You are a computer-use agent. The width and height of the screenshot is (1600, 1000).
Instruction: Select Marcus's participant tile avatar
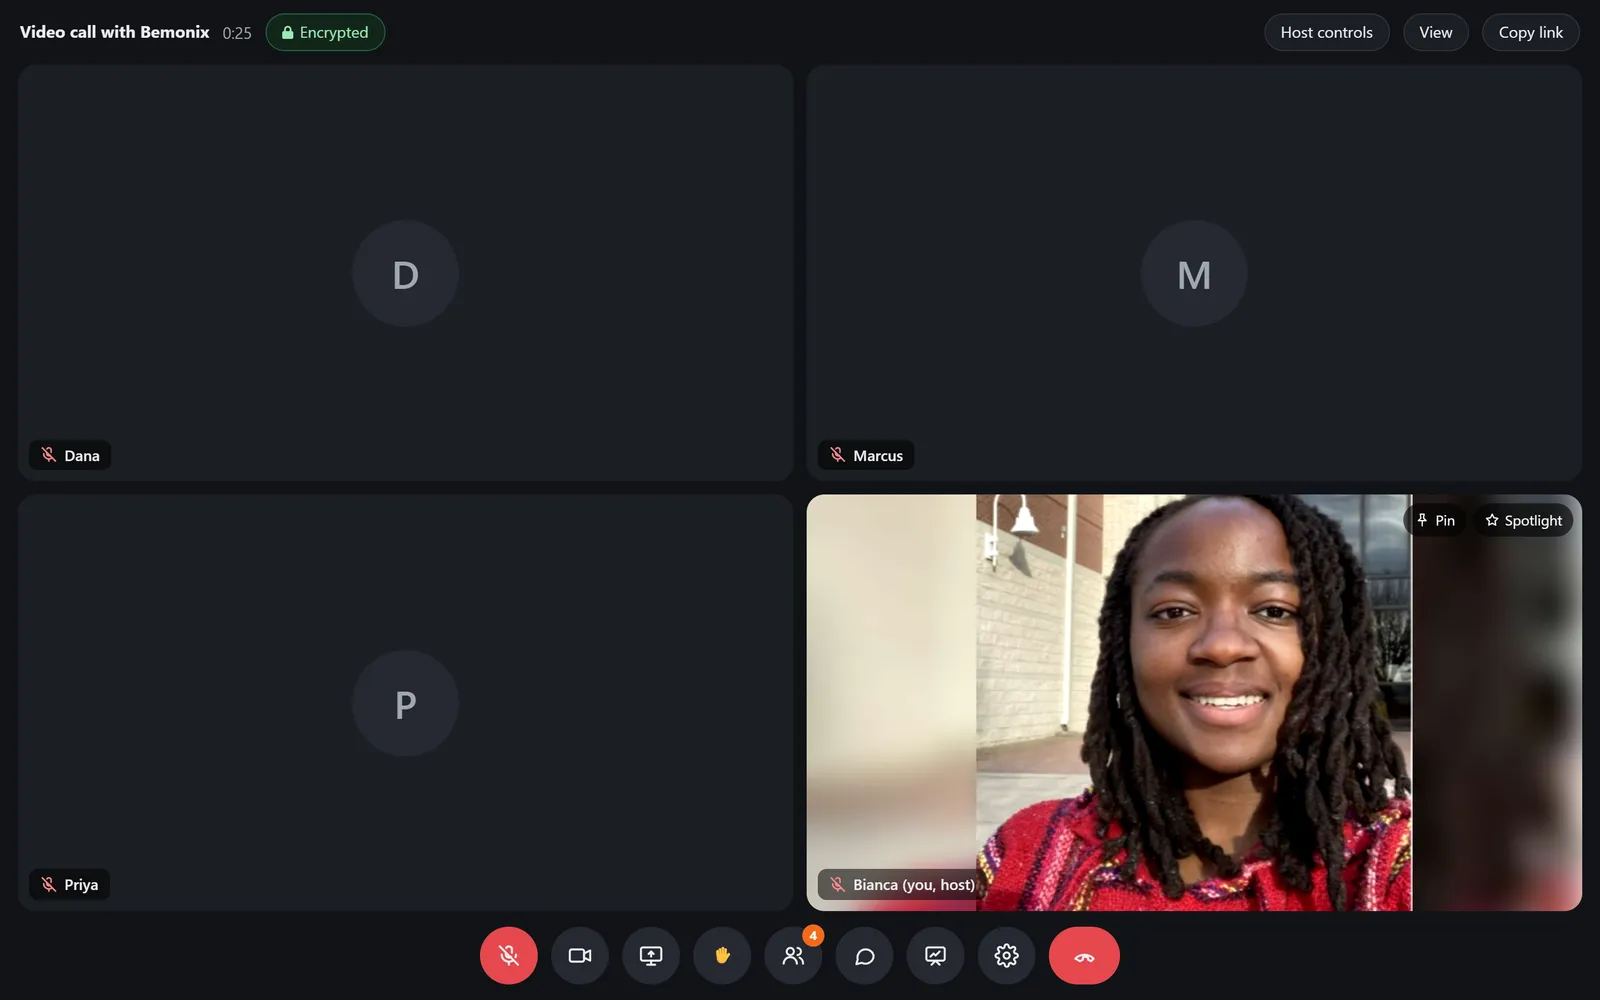1194,273
